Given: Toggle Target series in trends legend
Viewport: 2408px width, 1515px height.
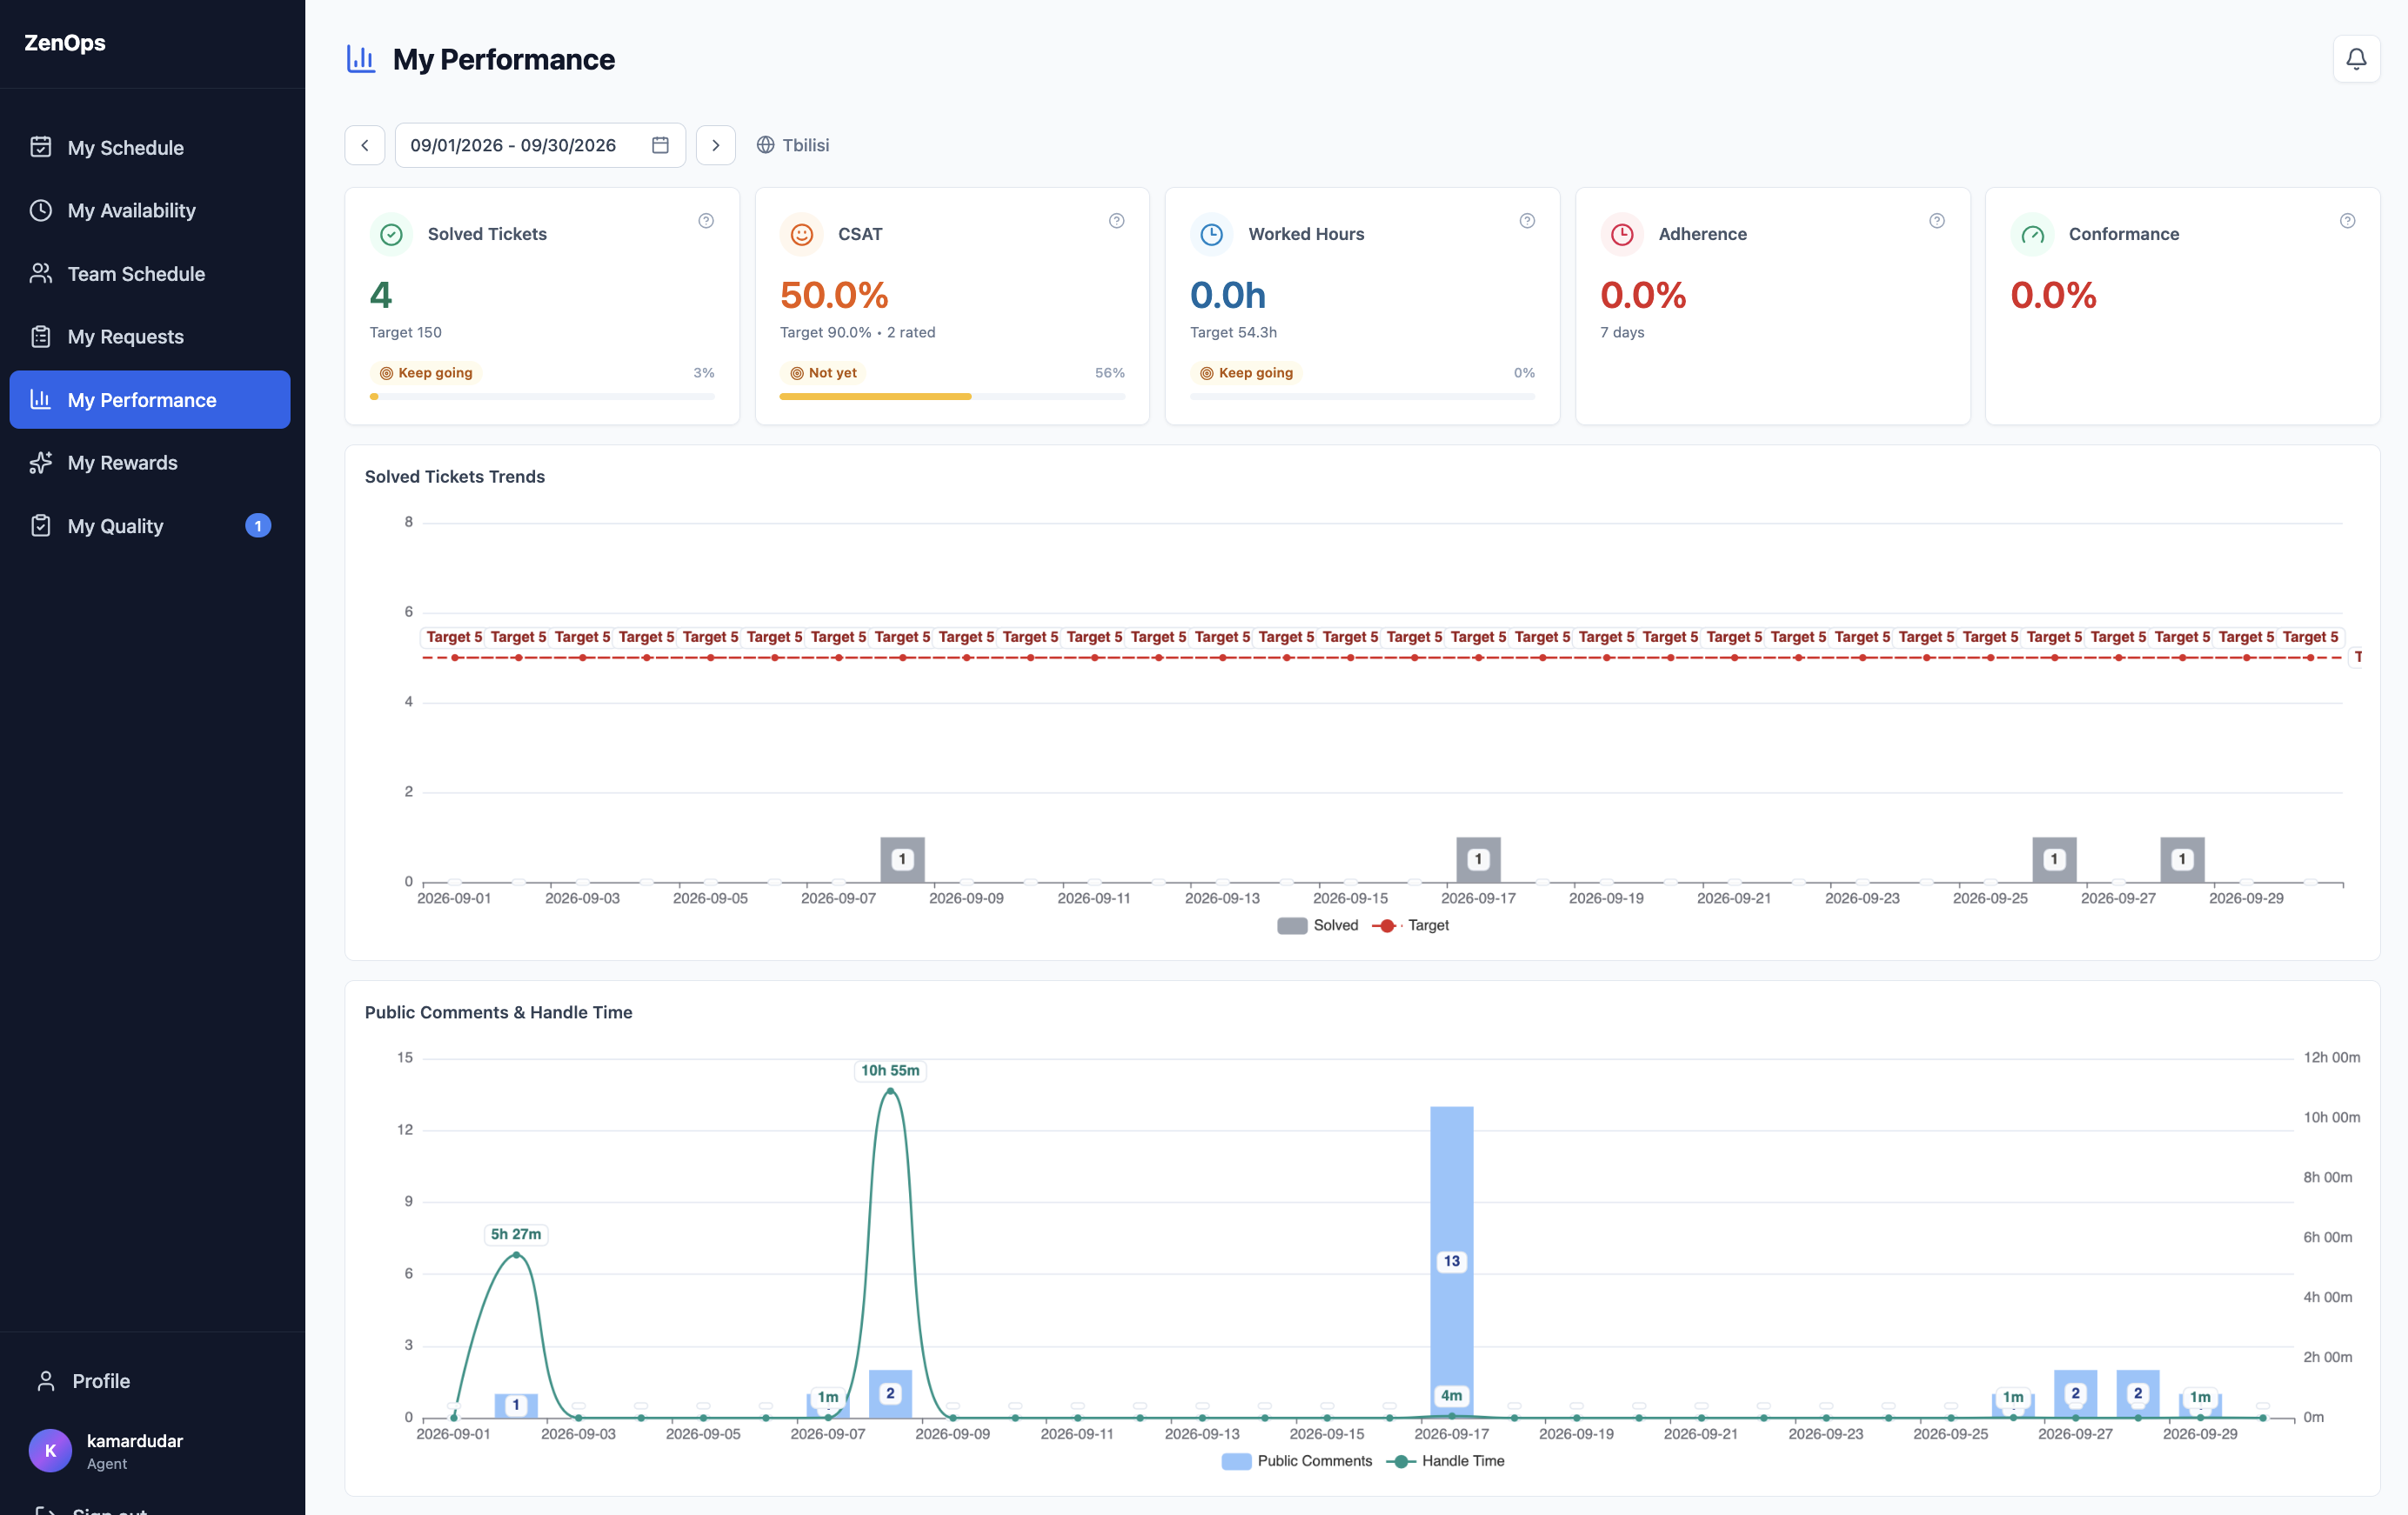Looking at the screenshot, I should coord(1410,926).
